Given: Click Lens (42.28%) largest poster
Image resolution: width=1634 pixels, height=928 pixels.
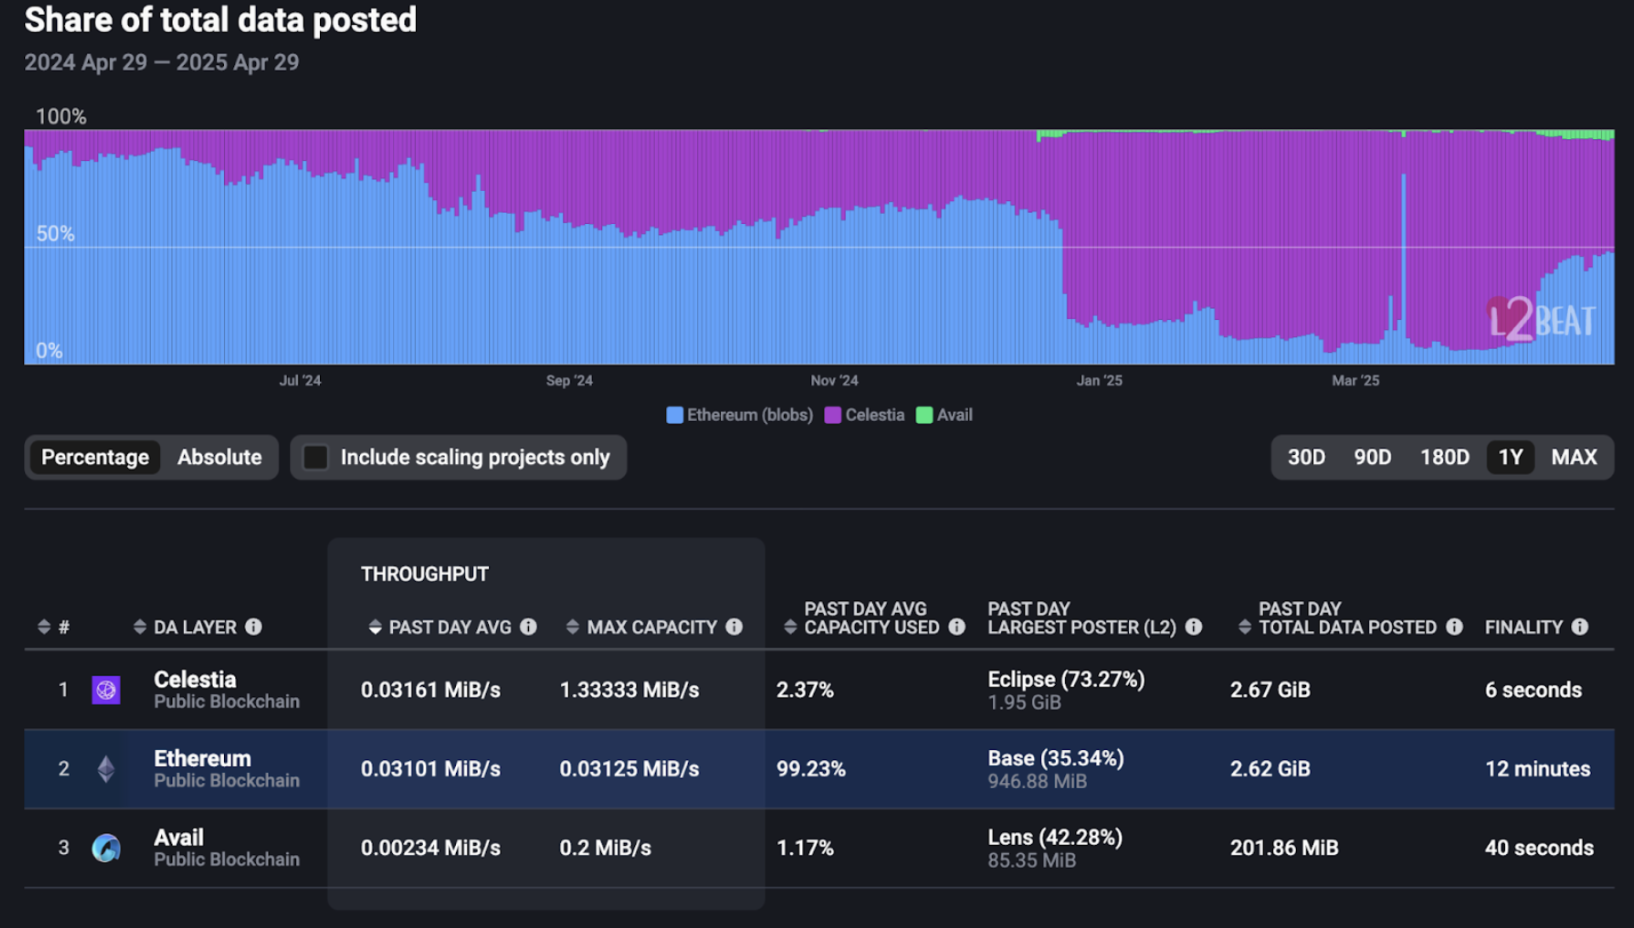Looking at the screenshot, I should (1055, 837).
